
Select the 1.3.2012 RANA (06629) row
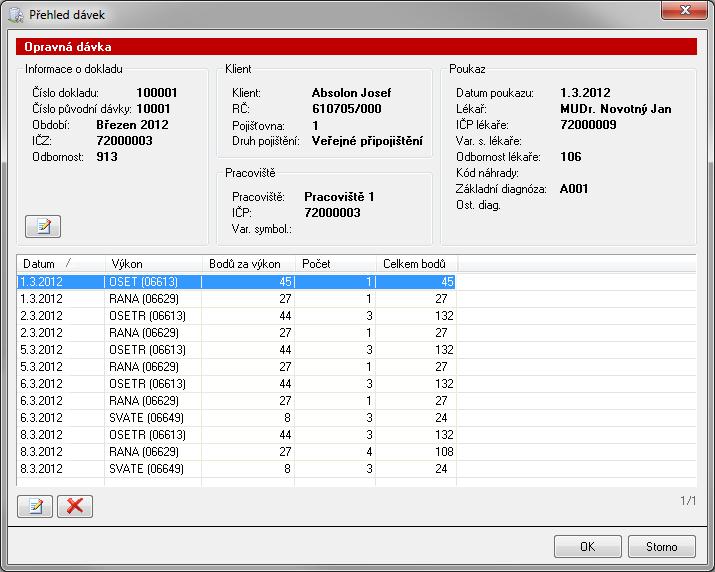click(236, 299)
